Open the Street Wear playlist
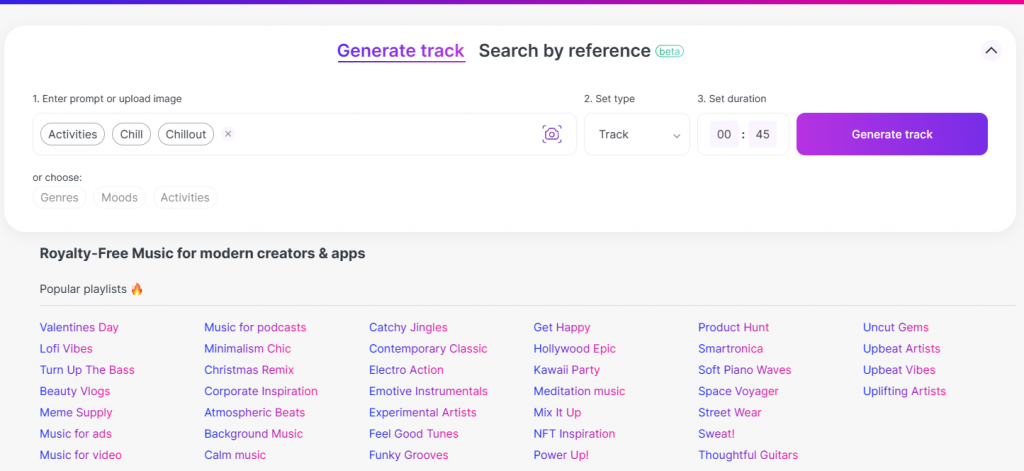 [729, 412]
